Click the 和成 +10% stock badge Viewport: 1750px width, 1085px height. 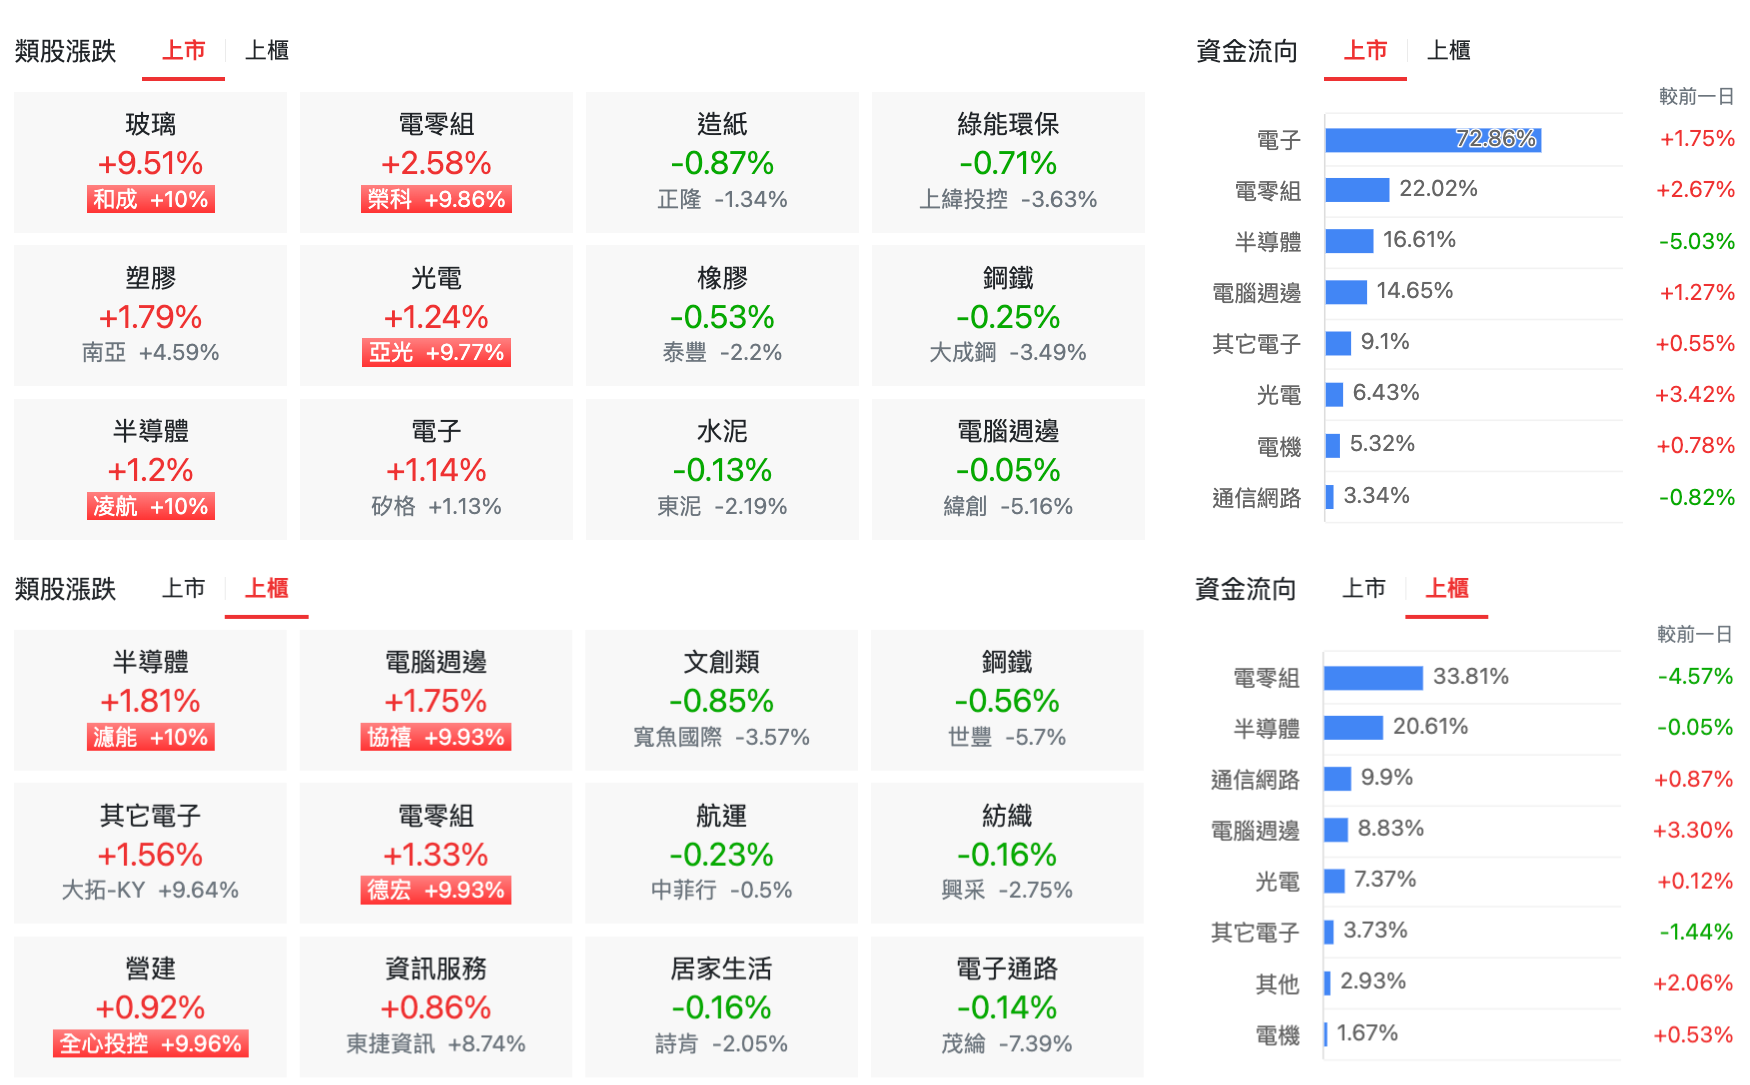tap(150, 199)
